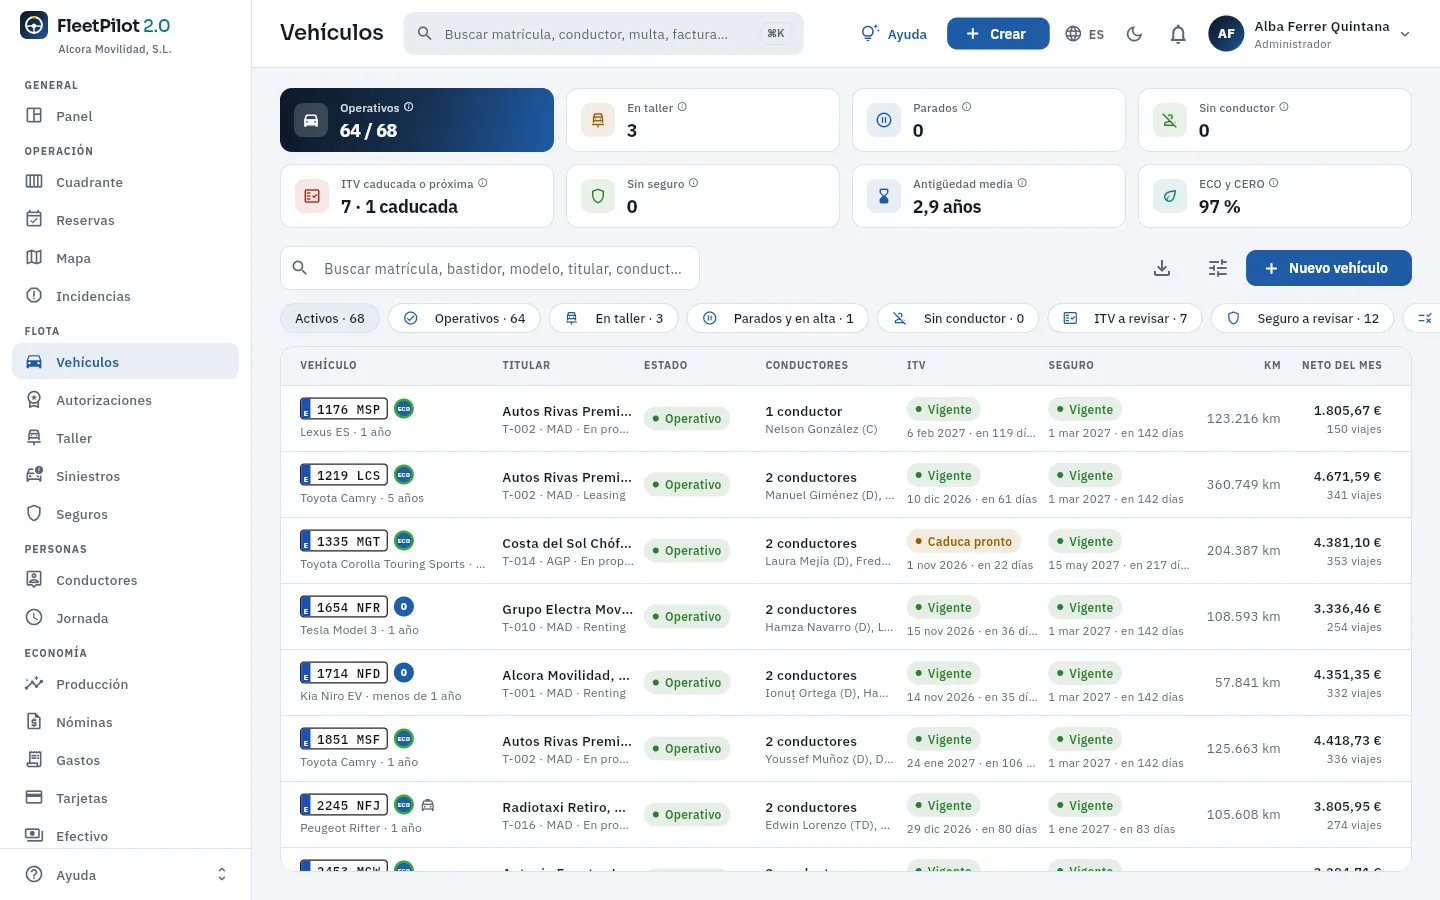The height and width of the screenshot is (900, 1440).
Task: Open the Operativos 64 / 68 card
Action: [417, 120]
